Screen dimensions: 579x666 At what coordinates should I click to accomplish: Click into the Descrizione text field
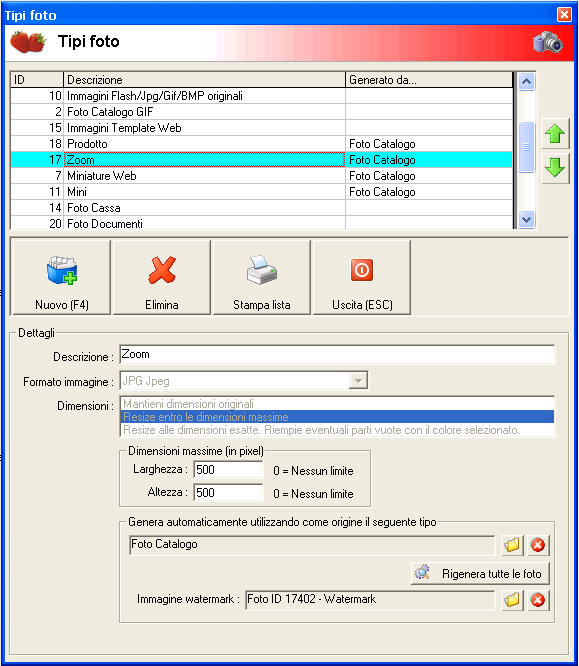pos(337,355)
